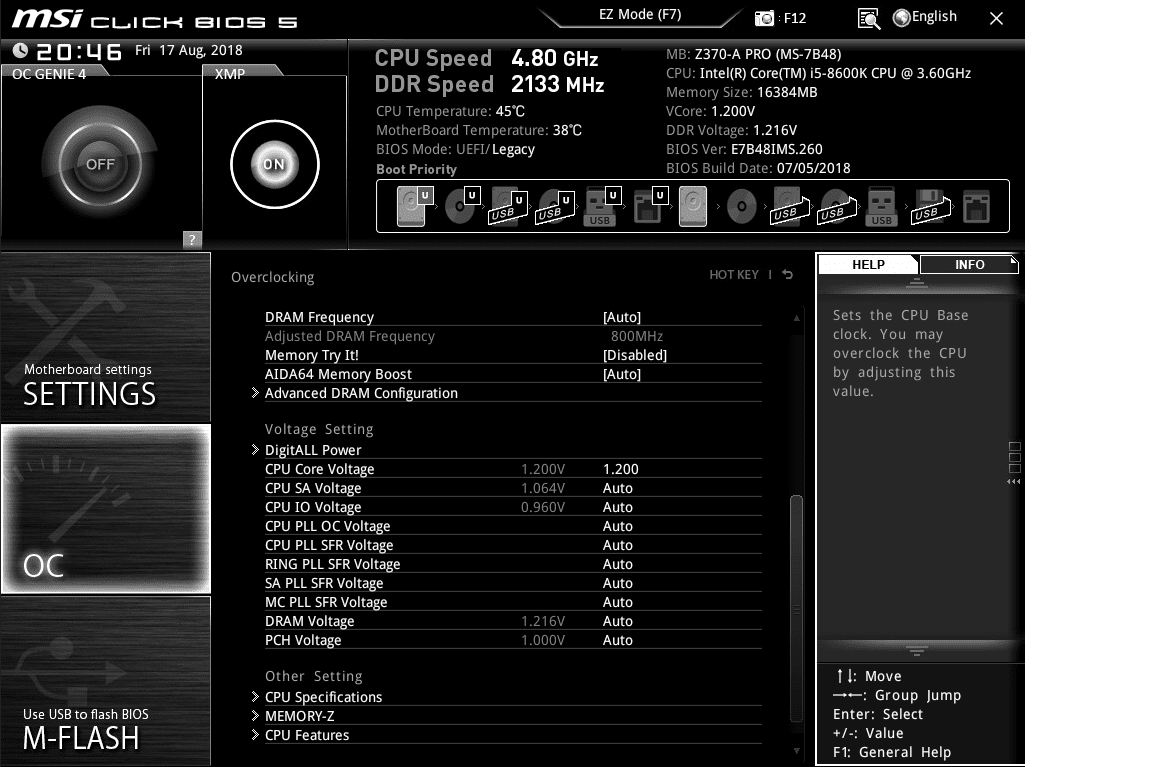Switch to EZ Mode (F7)

(640, 15)
